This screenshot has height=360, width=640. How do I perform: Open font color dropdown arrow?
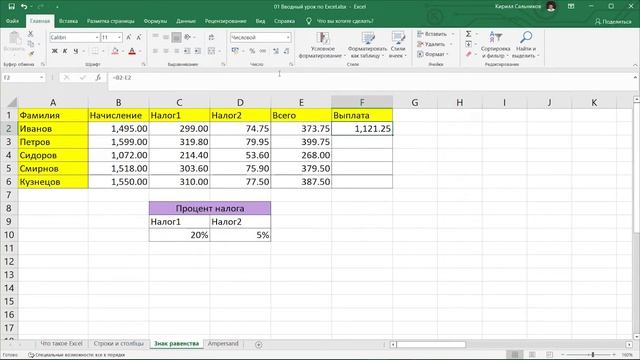point(140,51)
